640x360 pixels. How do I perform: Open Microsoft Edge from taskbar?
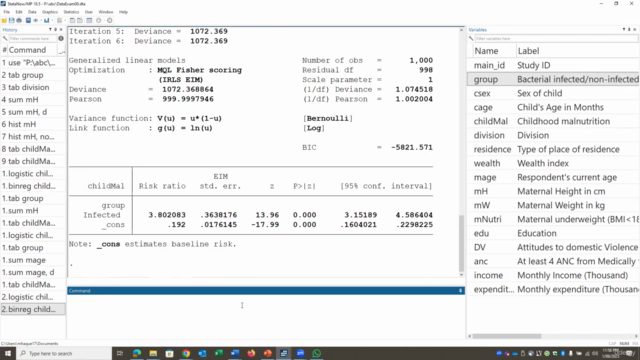(137, 353)
